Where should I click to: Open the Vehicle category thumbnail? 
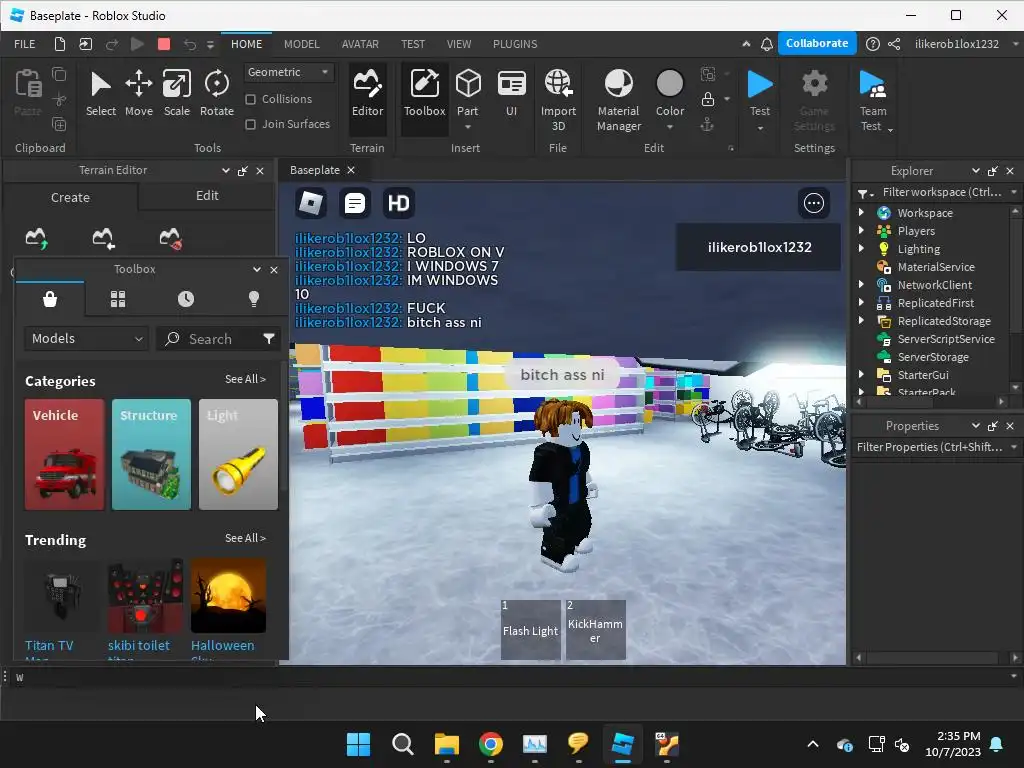coord(64,455)
